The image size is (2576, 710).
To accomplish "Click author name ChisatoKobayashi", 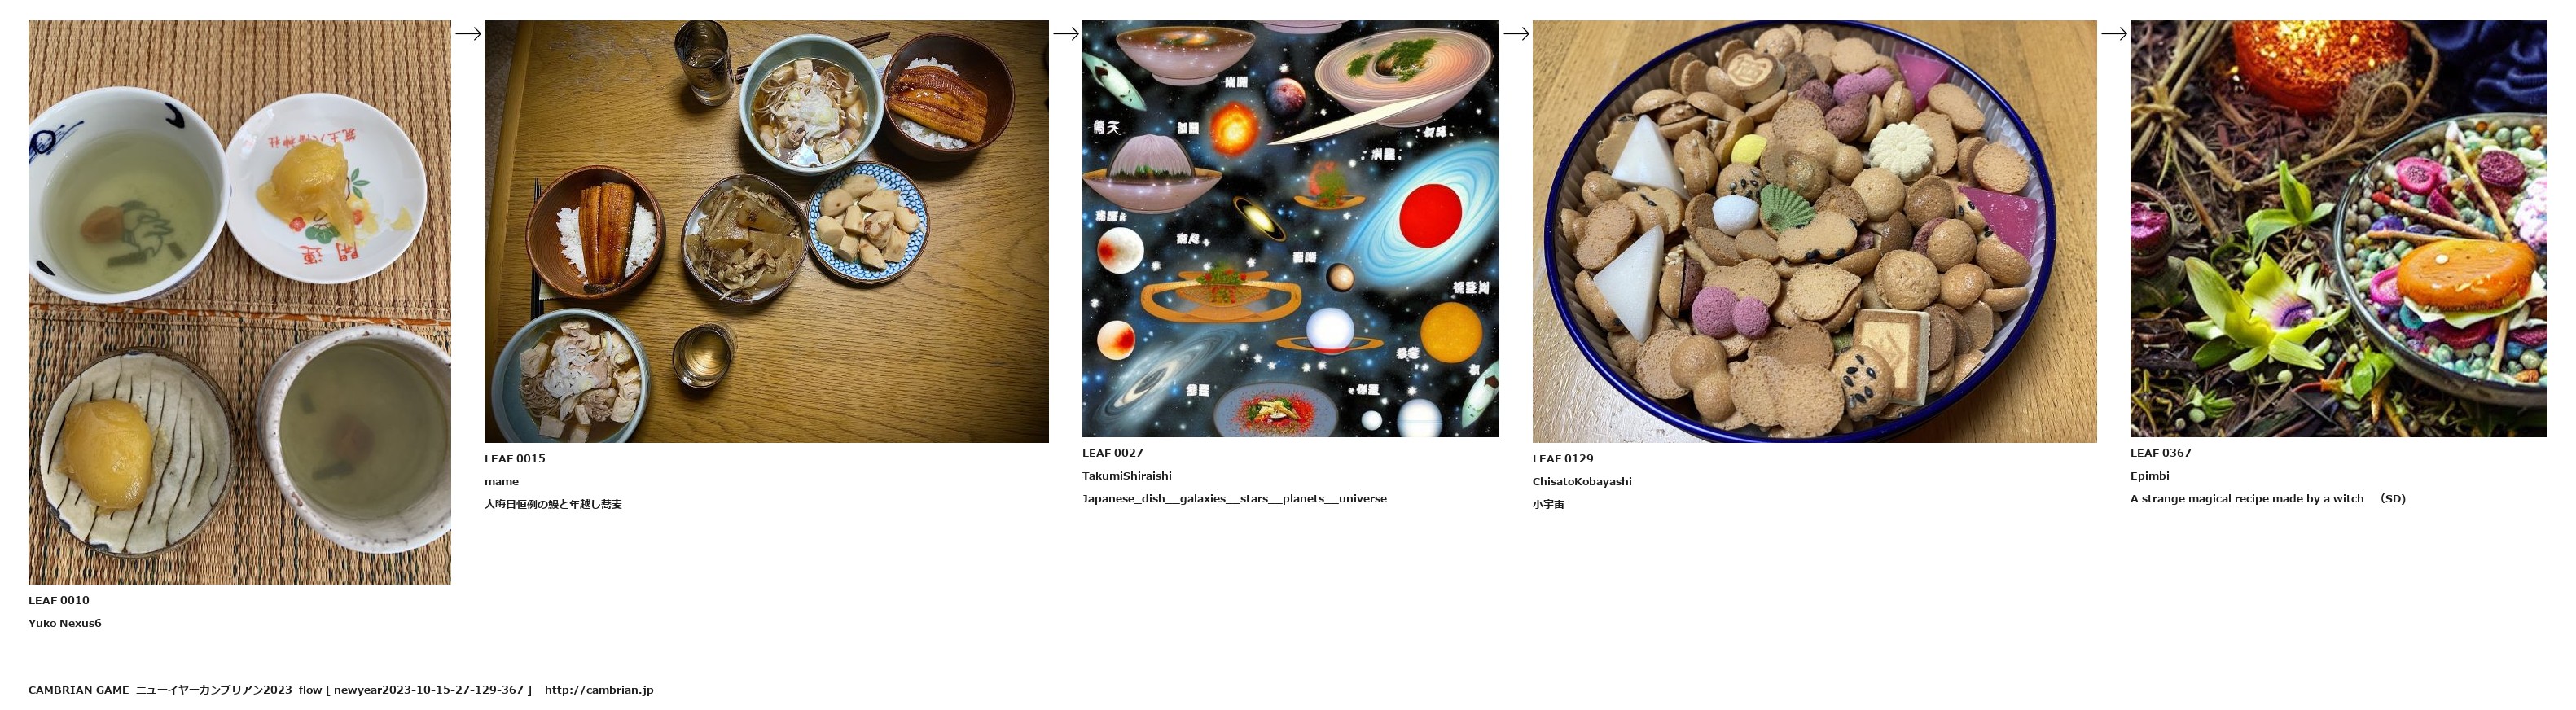I will [1582, 482].
